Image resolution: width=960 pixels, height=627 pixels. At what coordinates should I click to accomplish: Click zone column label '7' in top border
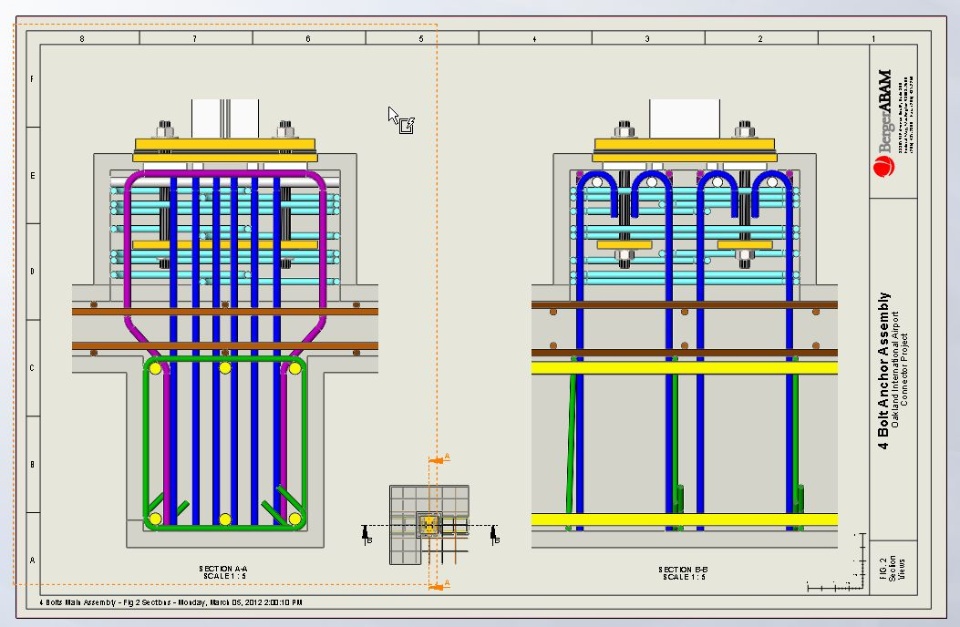[195, 39]
